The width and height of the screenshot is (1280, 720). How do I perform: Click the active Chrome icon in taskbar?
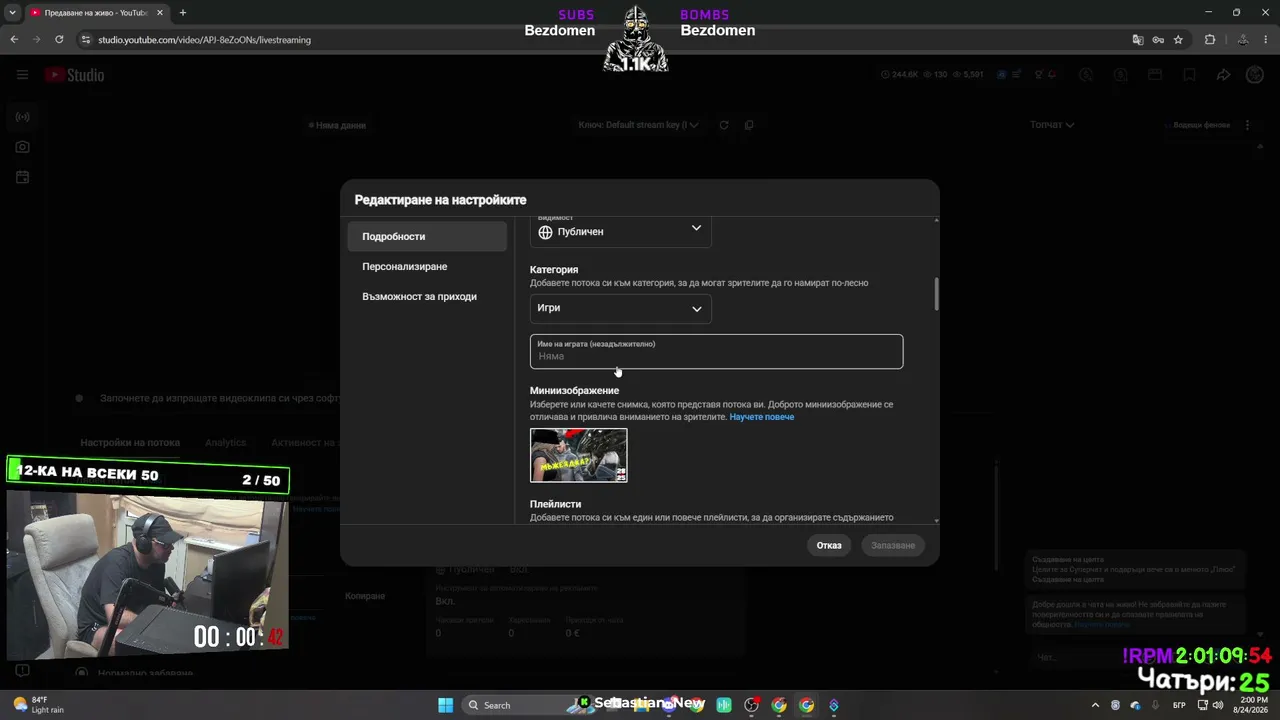[806, 705]
